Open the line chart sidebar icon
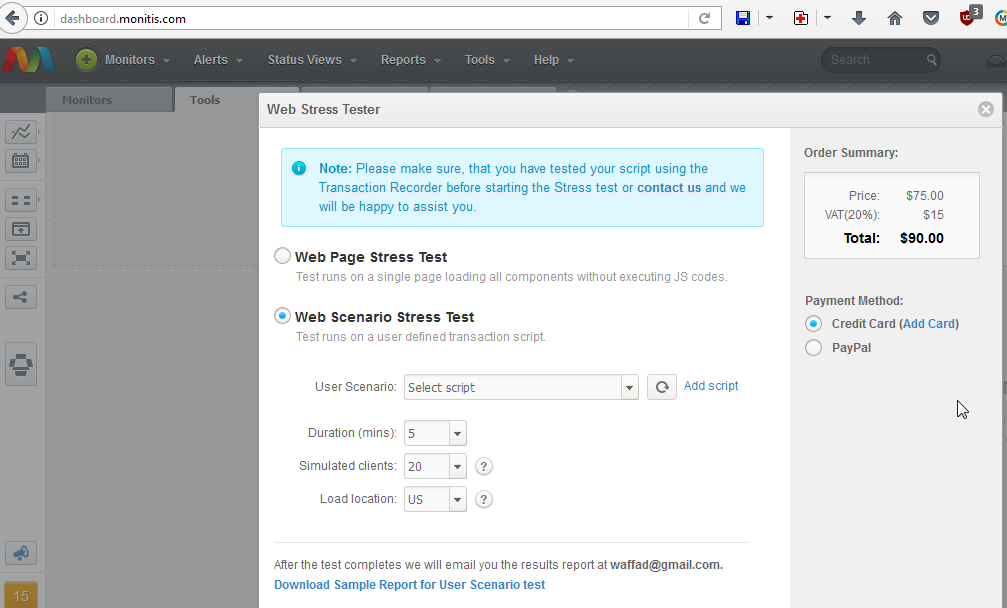Image resolution: width=1007 pixels, height=608 pixels. (21, 132)
